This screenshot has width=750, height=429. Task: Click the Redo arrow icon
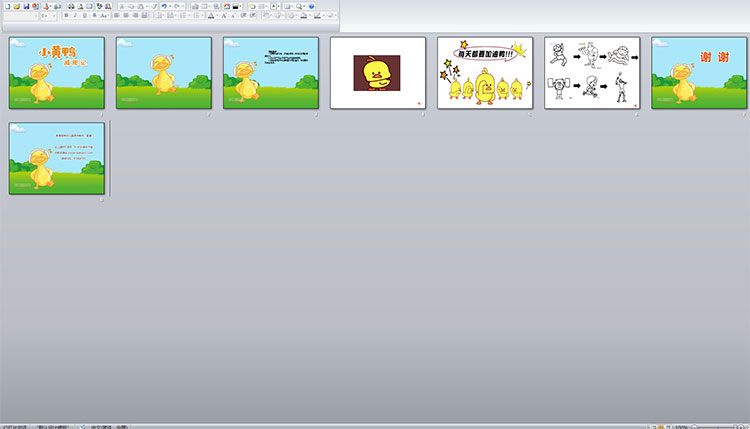pos(176,6)
